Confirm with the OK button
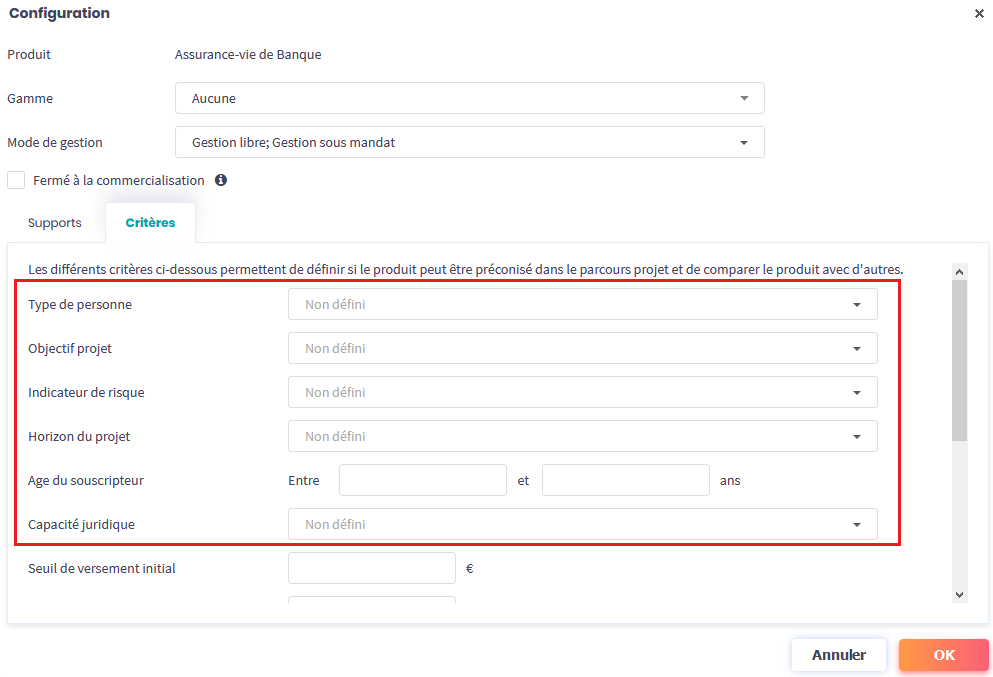 [x=943, y=655]
